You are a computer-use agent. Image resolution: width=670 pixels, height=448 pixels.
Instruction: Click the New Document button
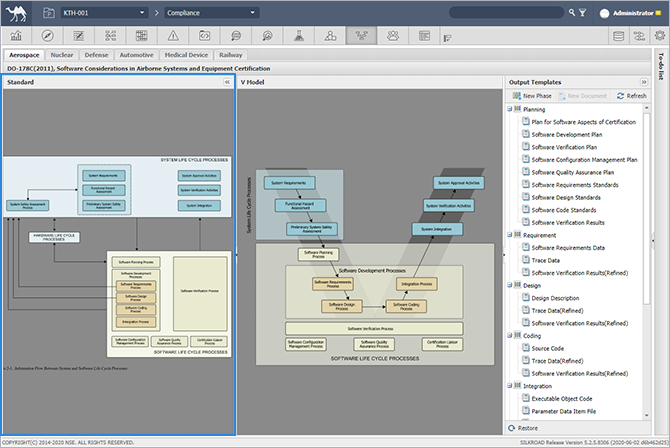pyautogui.click(x=583, y=96)
